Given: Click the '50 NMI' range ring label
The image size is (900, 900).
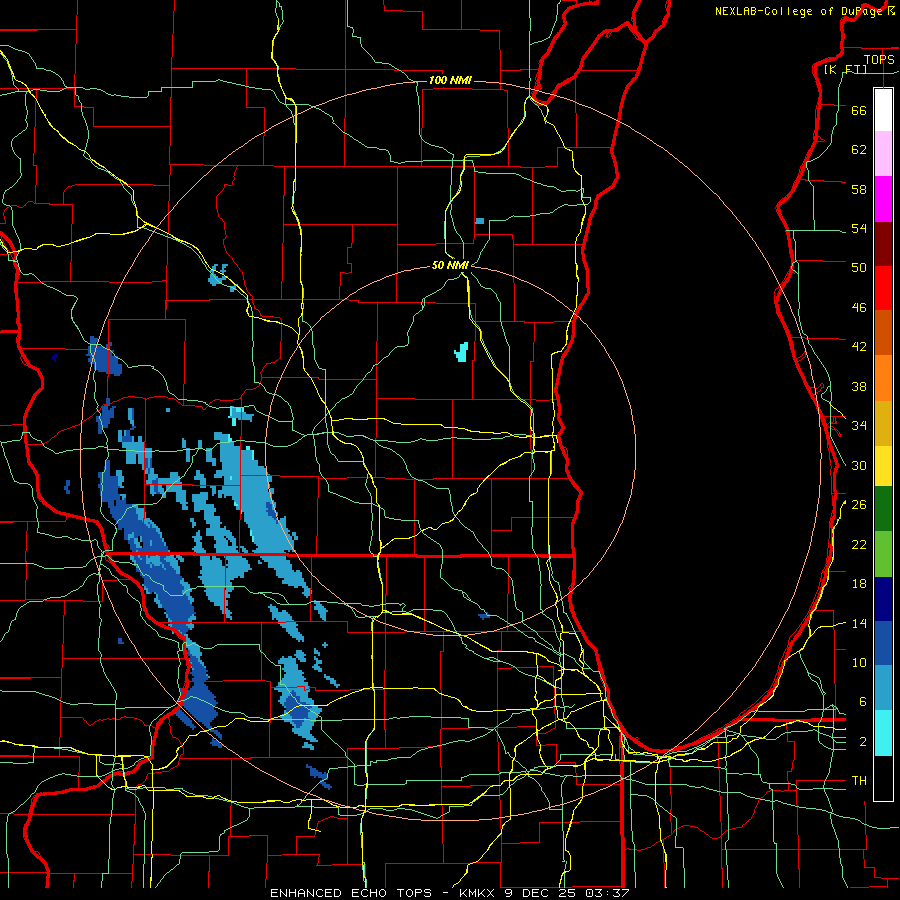Looking at the screenshot, I should coord(451,266).
